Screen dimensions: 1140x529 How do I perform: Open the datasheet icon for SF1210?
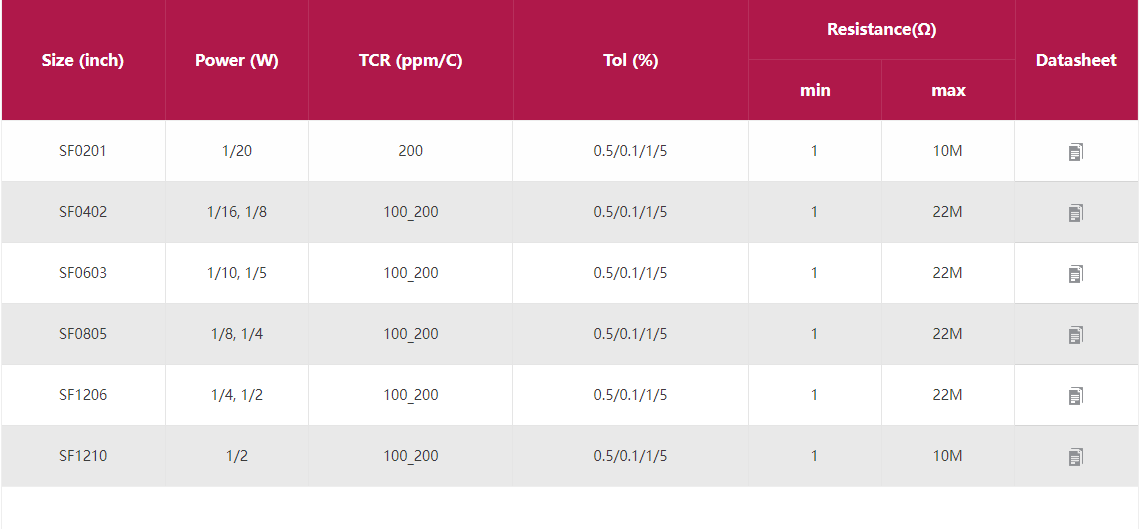1075,457
